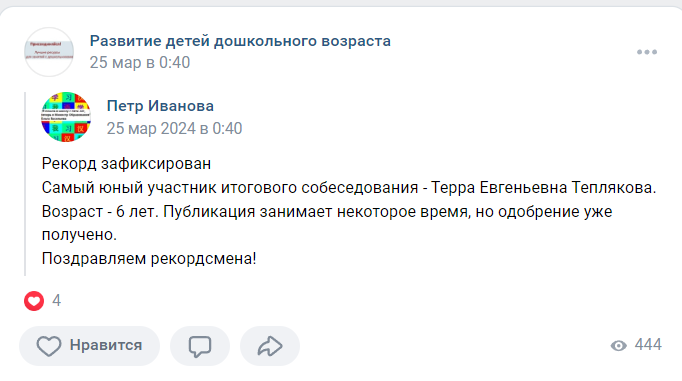
Task: Toggle the outlined heart icon in Нравится
Action: tap(49, 346)
